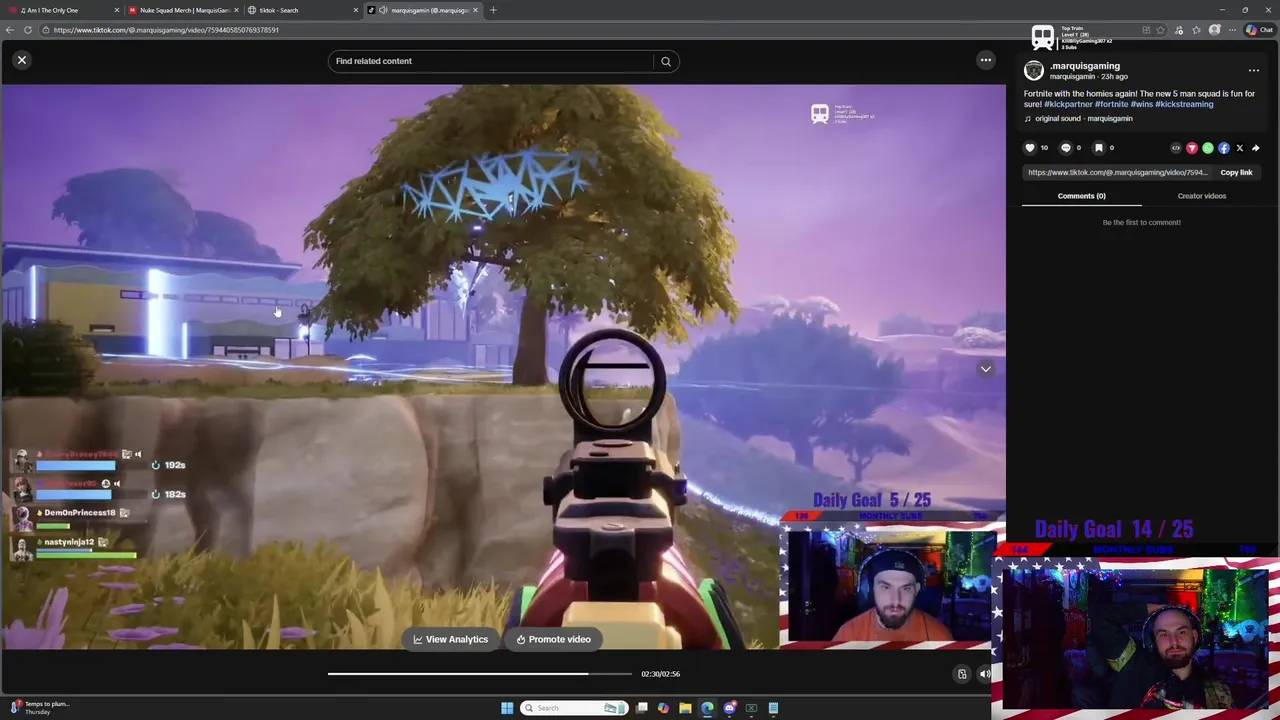Open the Copilot Chat button in Edge
Screen dimensions: 1280x720
click(1259, 30)
